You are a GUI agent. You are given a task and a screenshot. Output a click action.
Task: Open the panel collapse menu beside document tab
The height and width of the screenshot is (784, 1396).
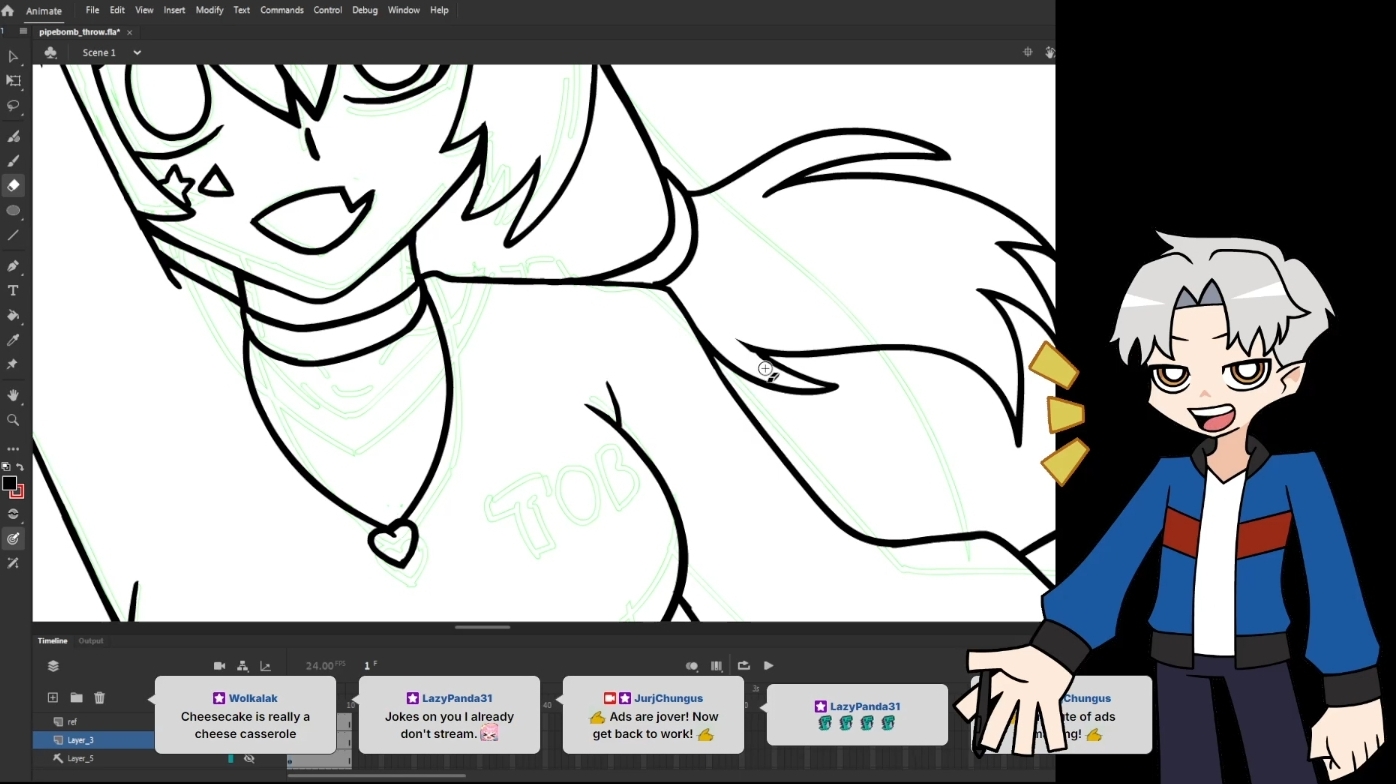[23, 32]
